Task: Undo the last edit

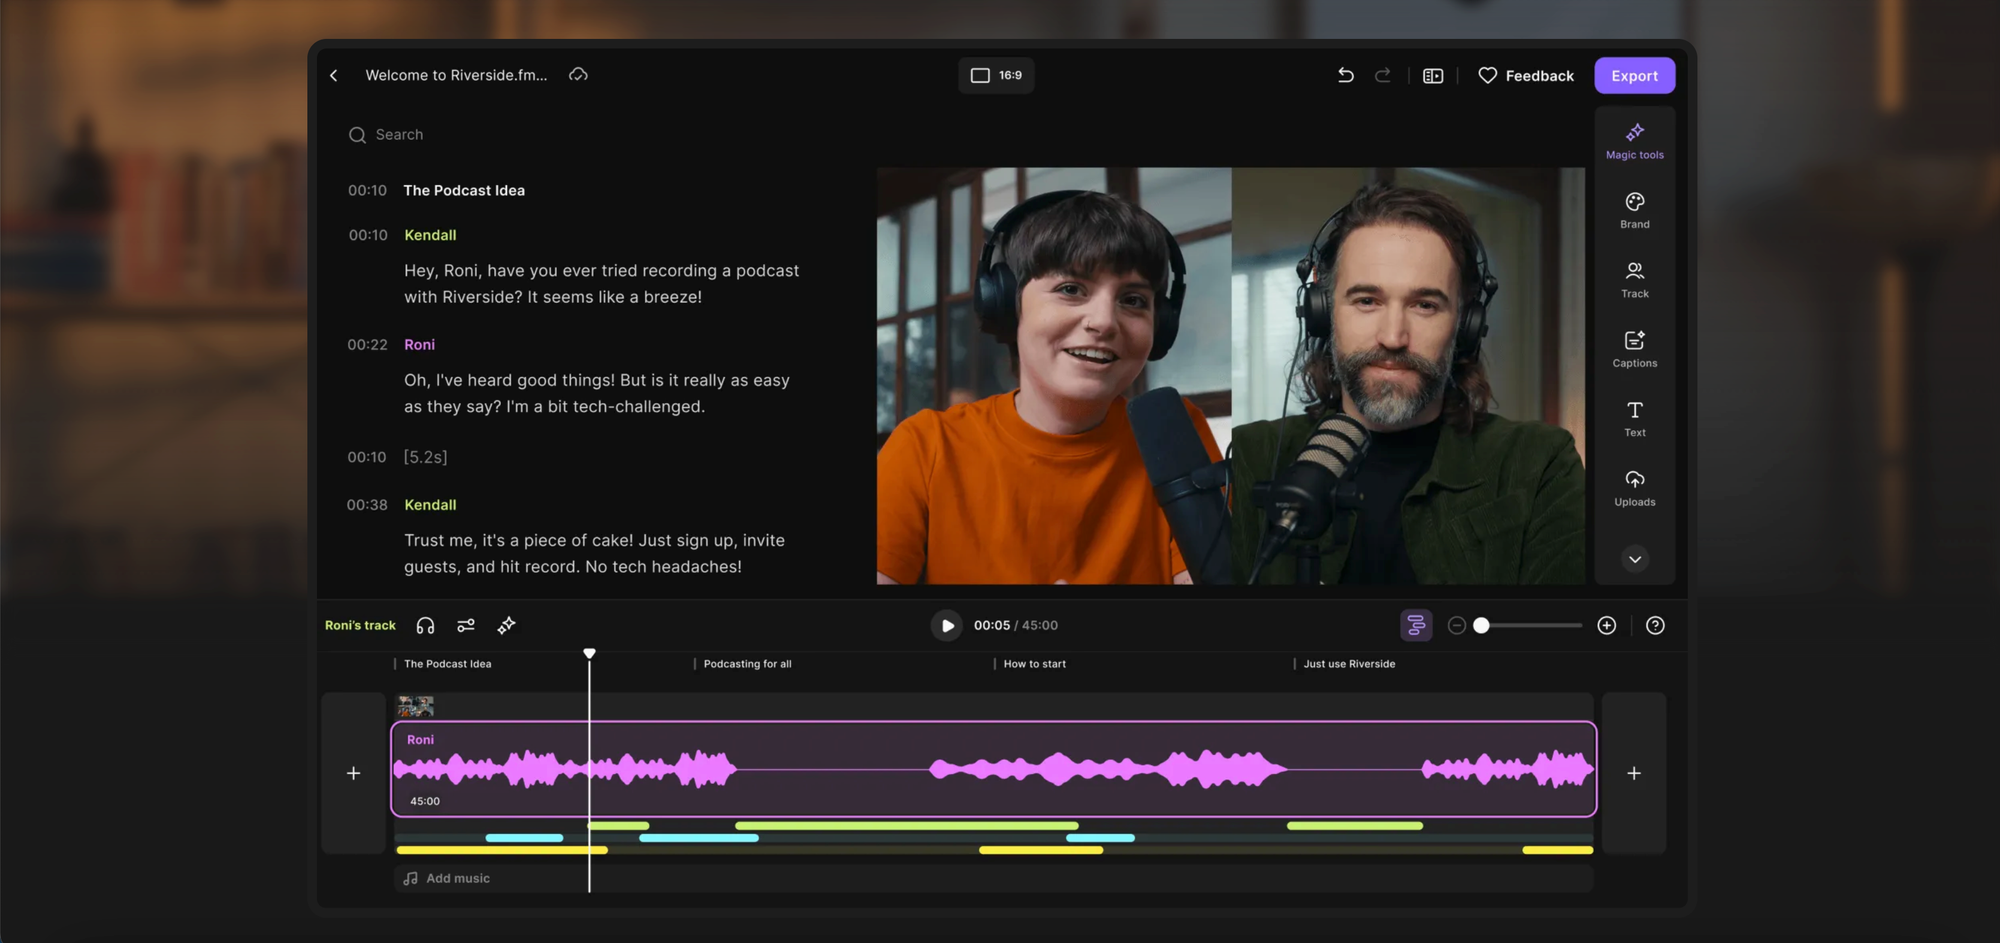Action: coord(1346,75)
